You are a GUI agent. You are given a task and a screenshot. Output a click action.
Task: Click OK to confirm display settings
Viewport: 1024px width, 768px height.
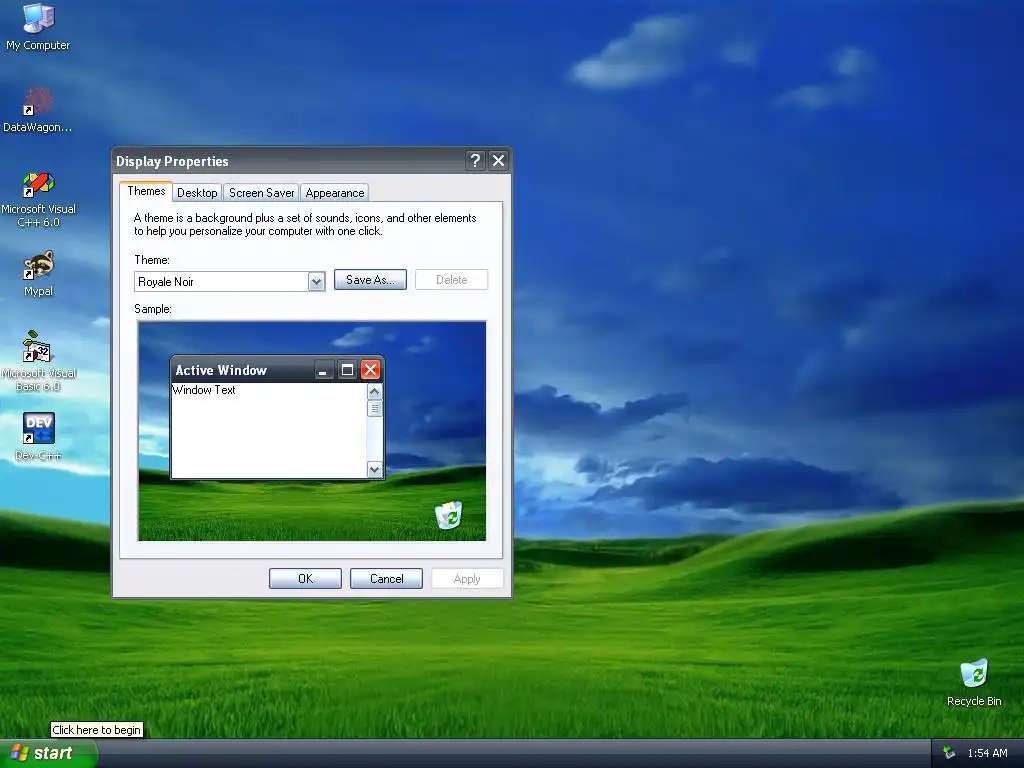pos(305,579)
